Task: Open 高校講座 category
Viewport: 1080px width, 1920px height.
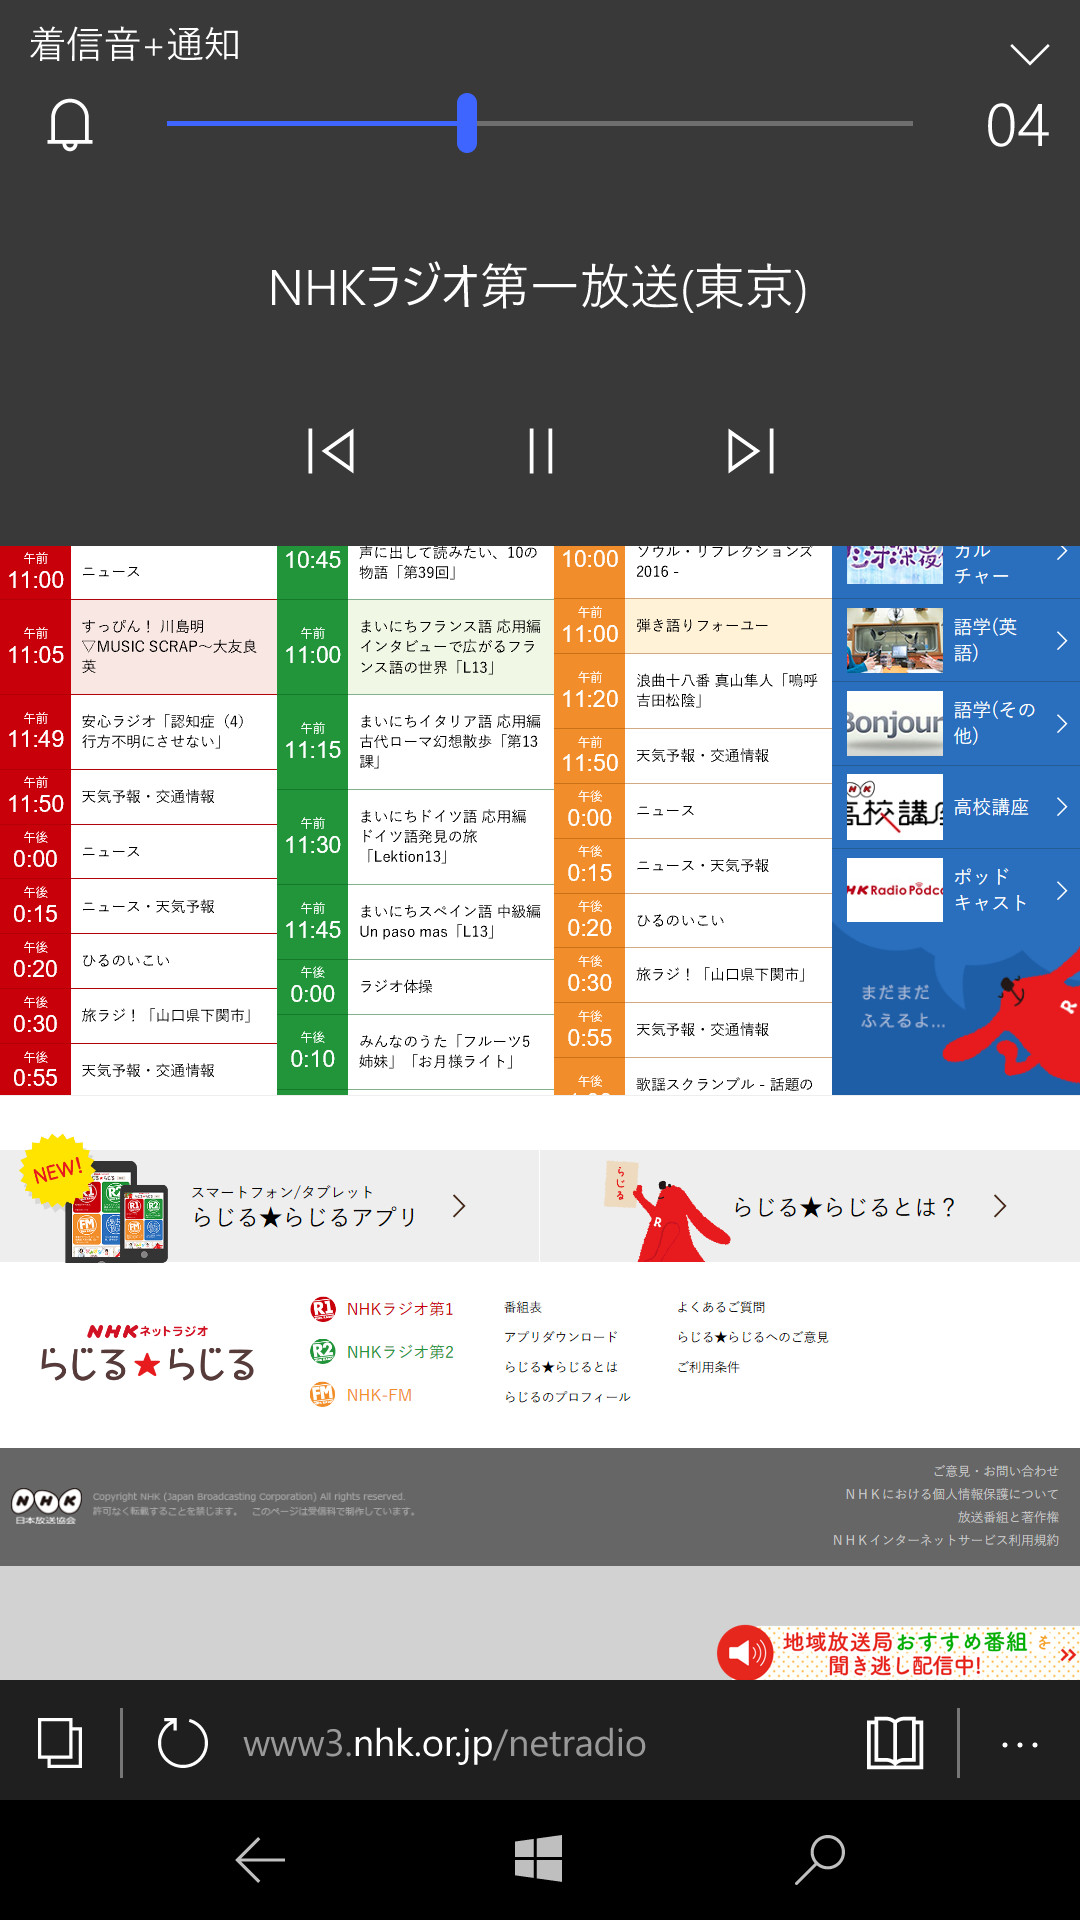Action: pyautogui.click(x=956, y=807)
